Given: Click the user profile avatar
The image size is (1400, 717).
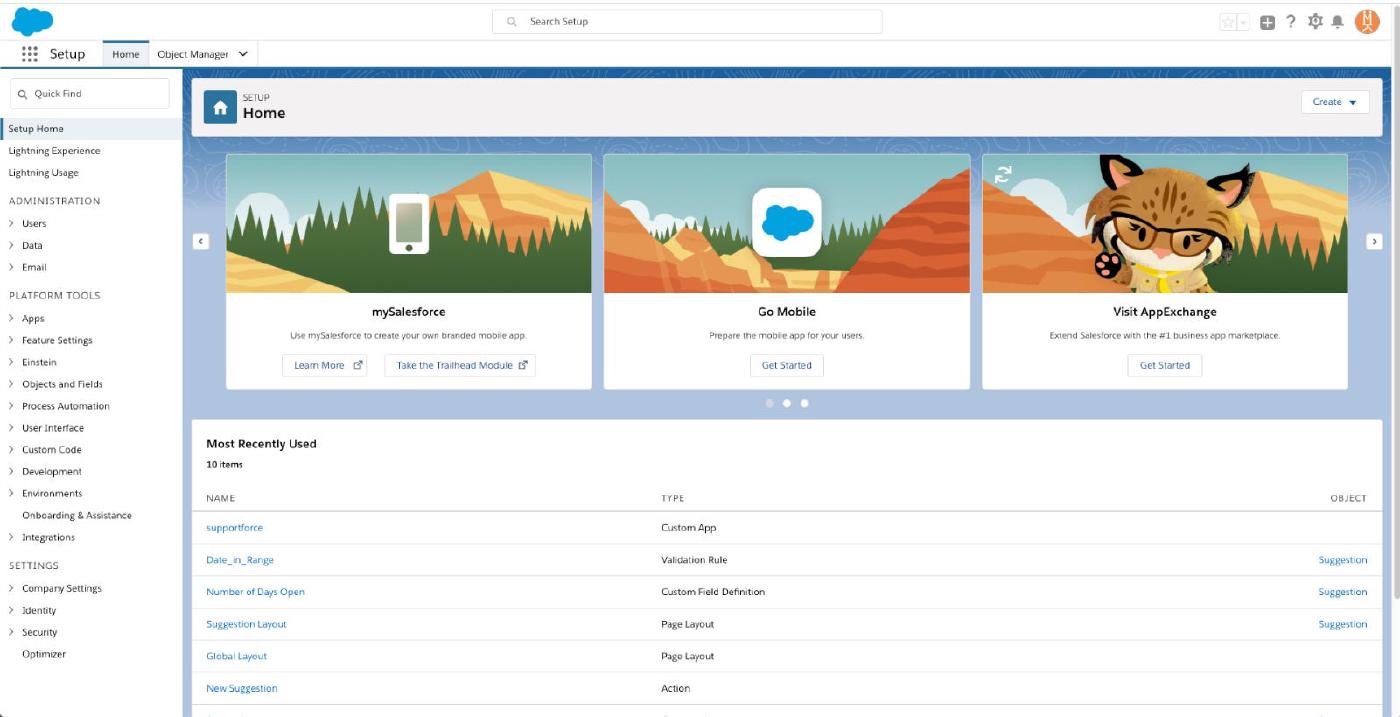Looking at the screenshot, I should [1367, 22].
